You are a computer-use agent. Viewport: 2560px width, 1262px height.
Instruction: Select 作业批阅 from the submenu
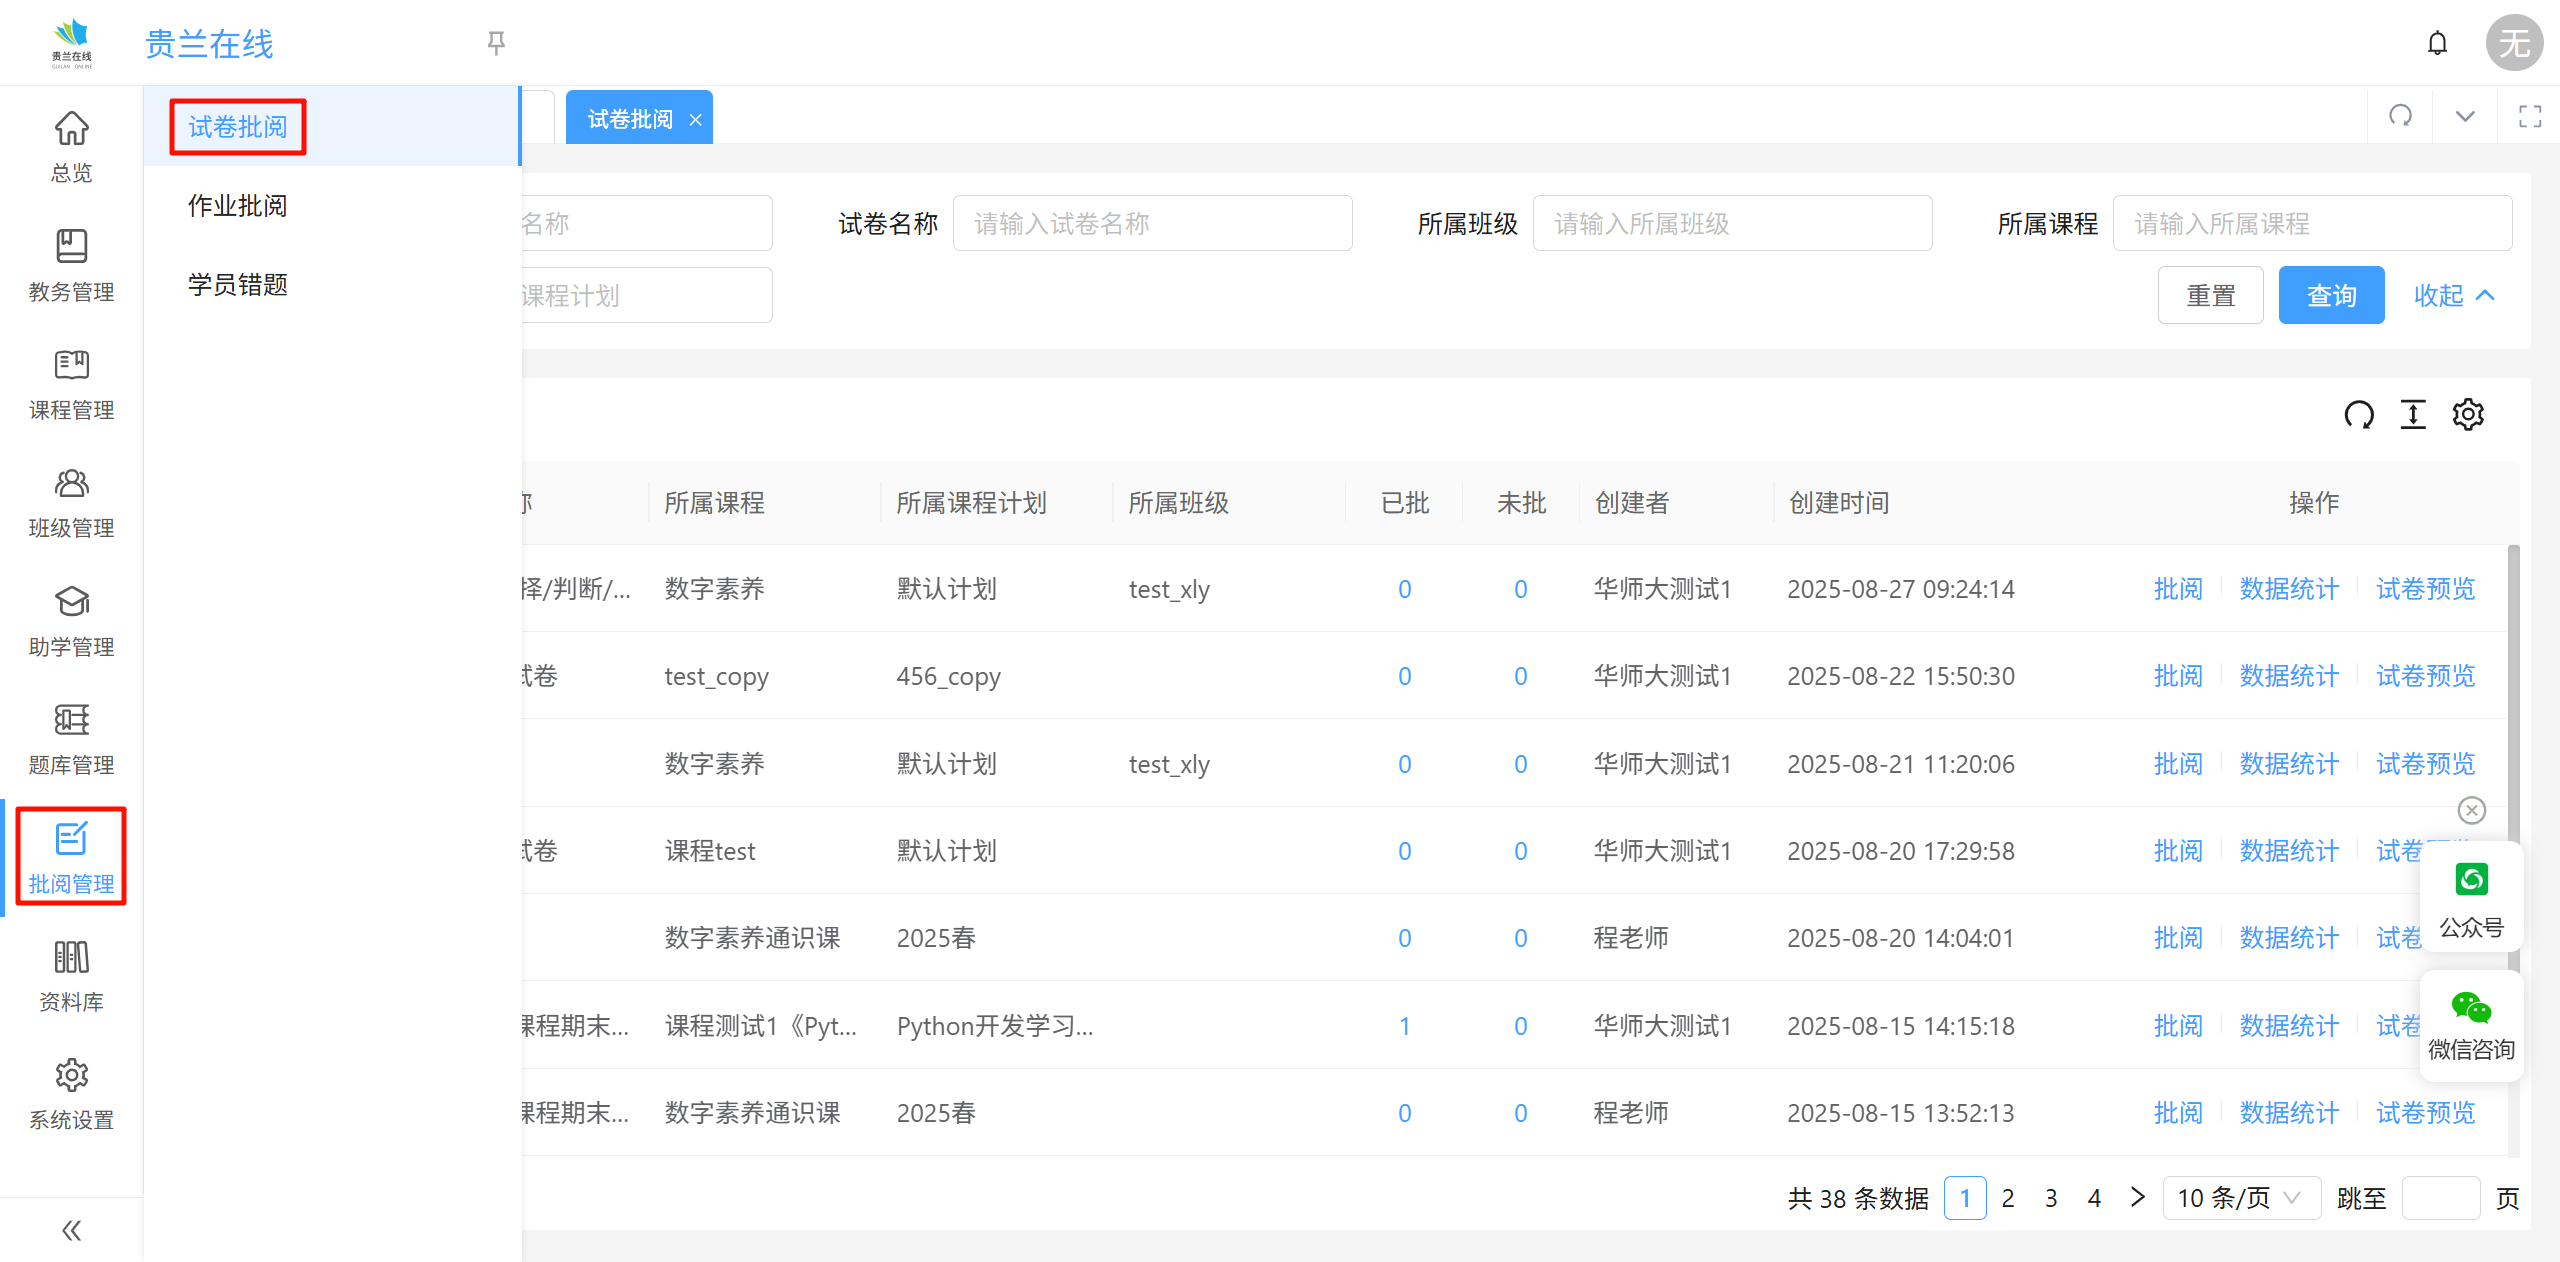238,206
